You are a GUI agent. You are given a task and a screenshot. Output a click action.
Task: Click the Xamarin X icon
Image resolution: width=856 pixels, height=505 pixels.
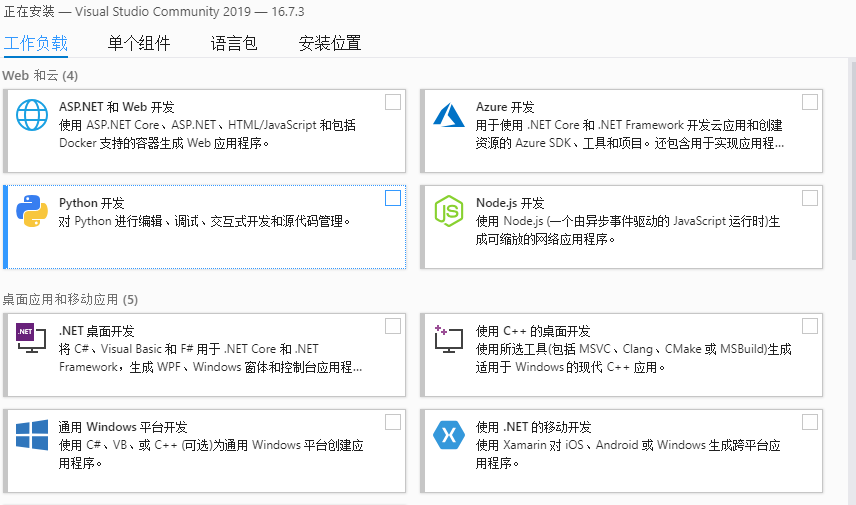pos(449,435)
